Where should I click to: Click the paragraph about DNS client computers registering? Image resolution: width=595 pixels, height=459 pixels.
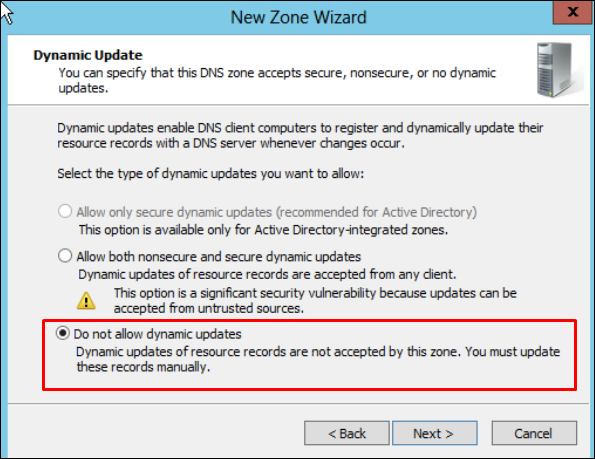(300, 135)
